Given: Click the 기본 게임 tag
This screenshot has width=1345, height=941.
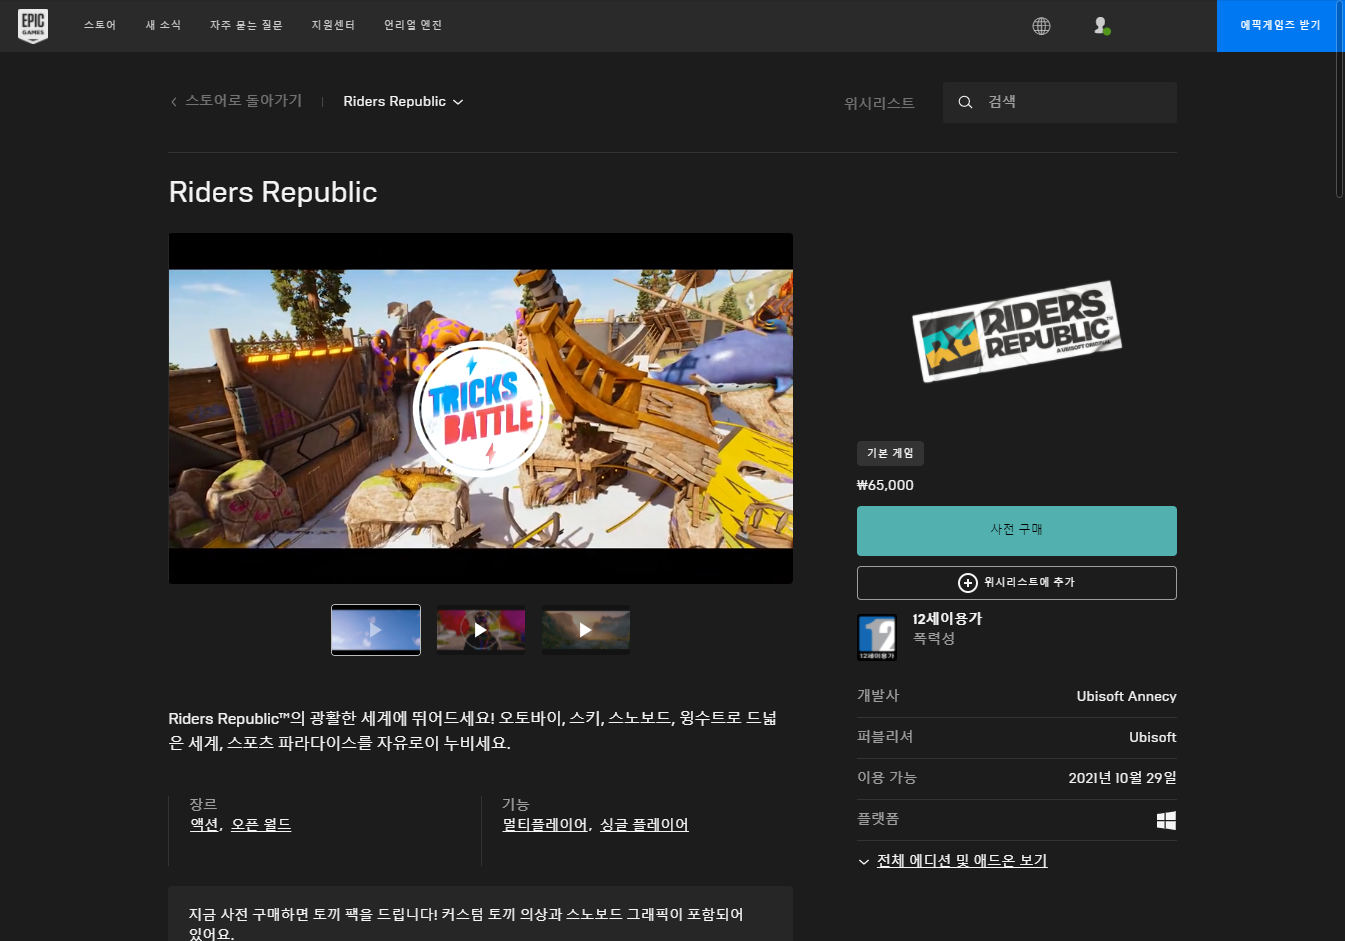Looking at the screenshot, I should click(890, 453).
